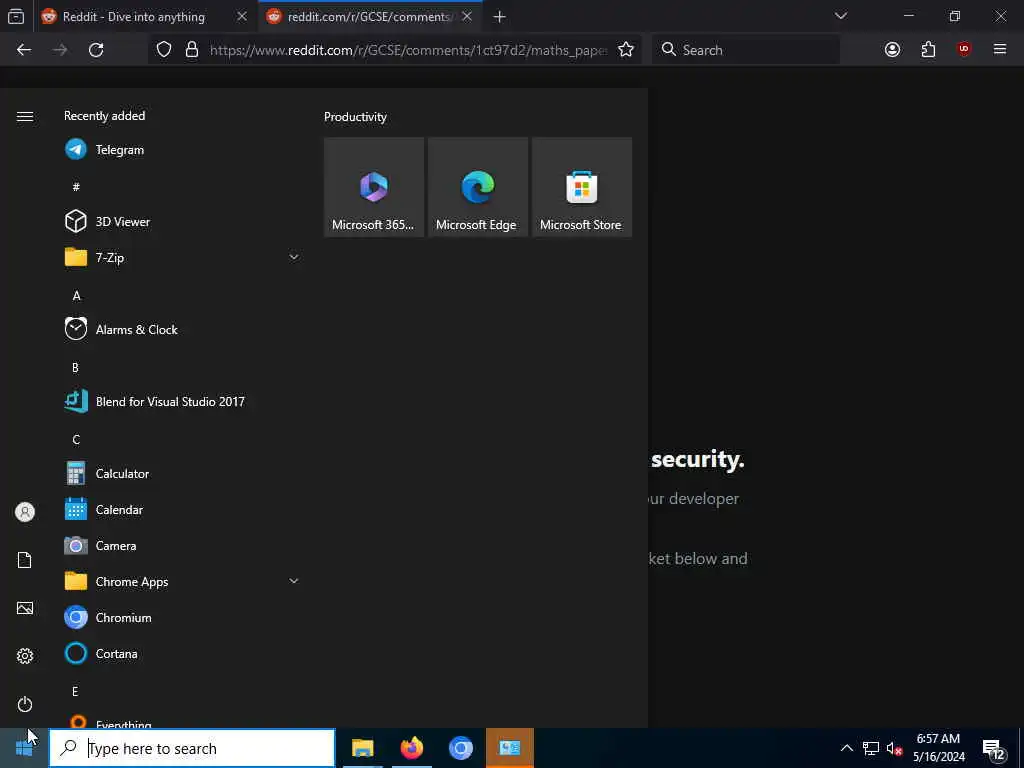This screenshot has height=768, width=1024.
Task: Open File Explorer from taskbar
Action: pyautogui.click(x=362, y=748)
